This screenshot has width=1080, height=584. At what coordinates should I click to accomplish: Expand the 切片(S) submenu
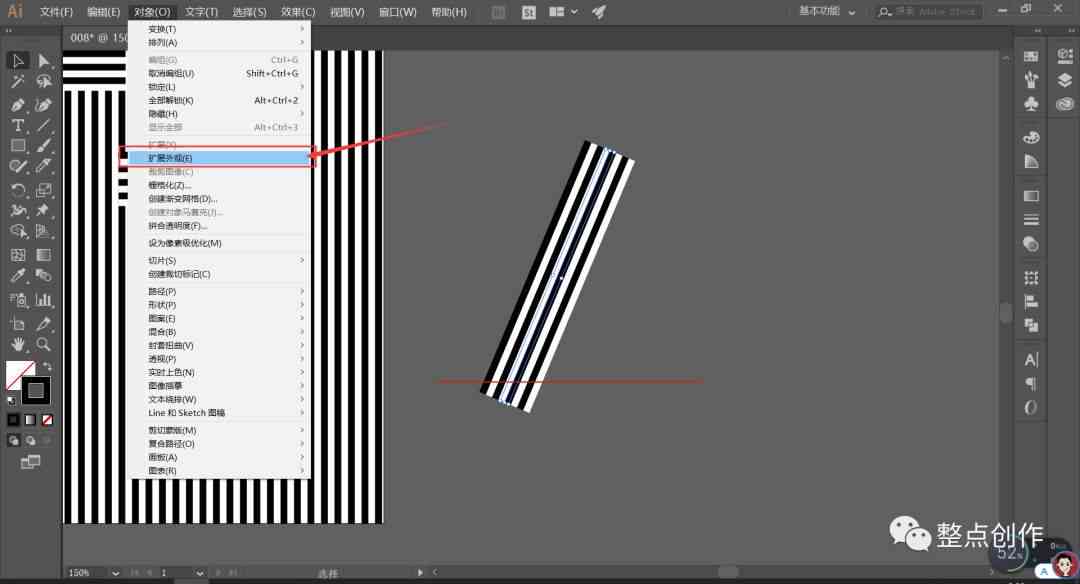[219, 260]
